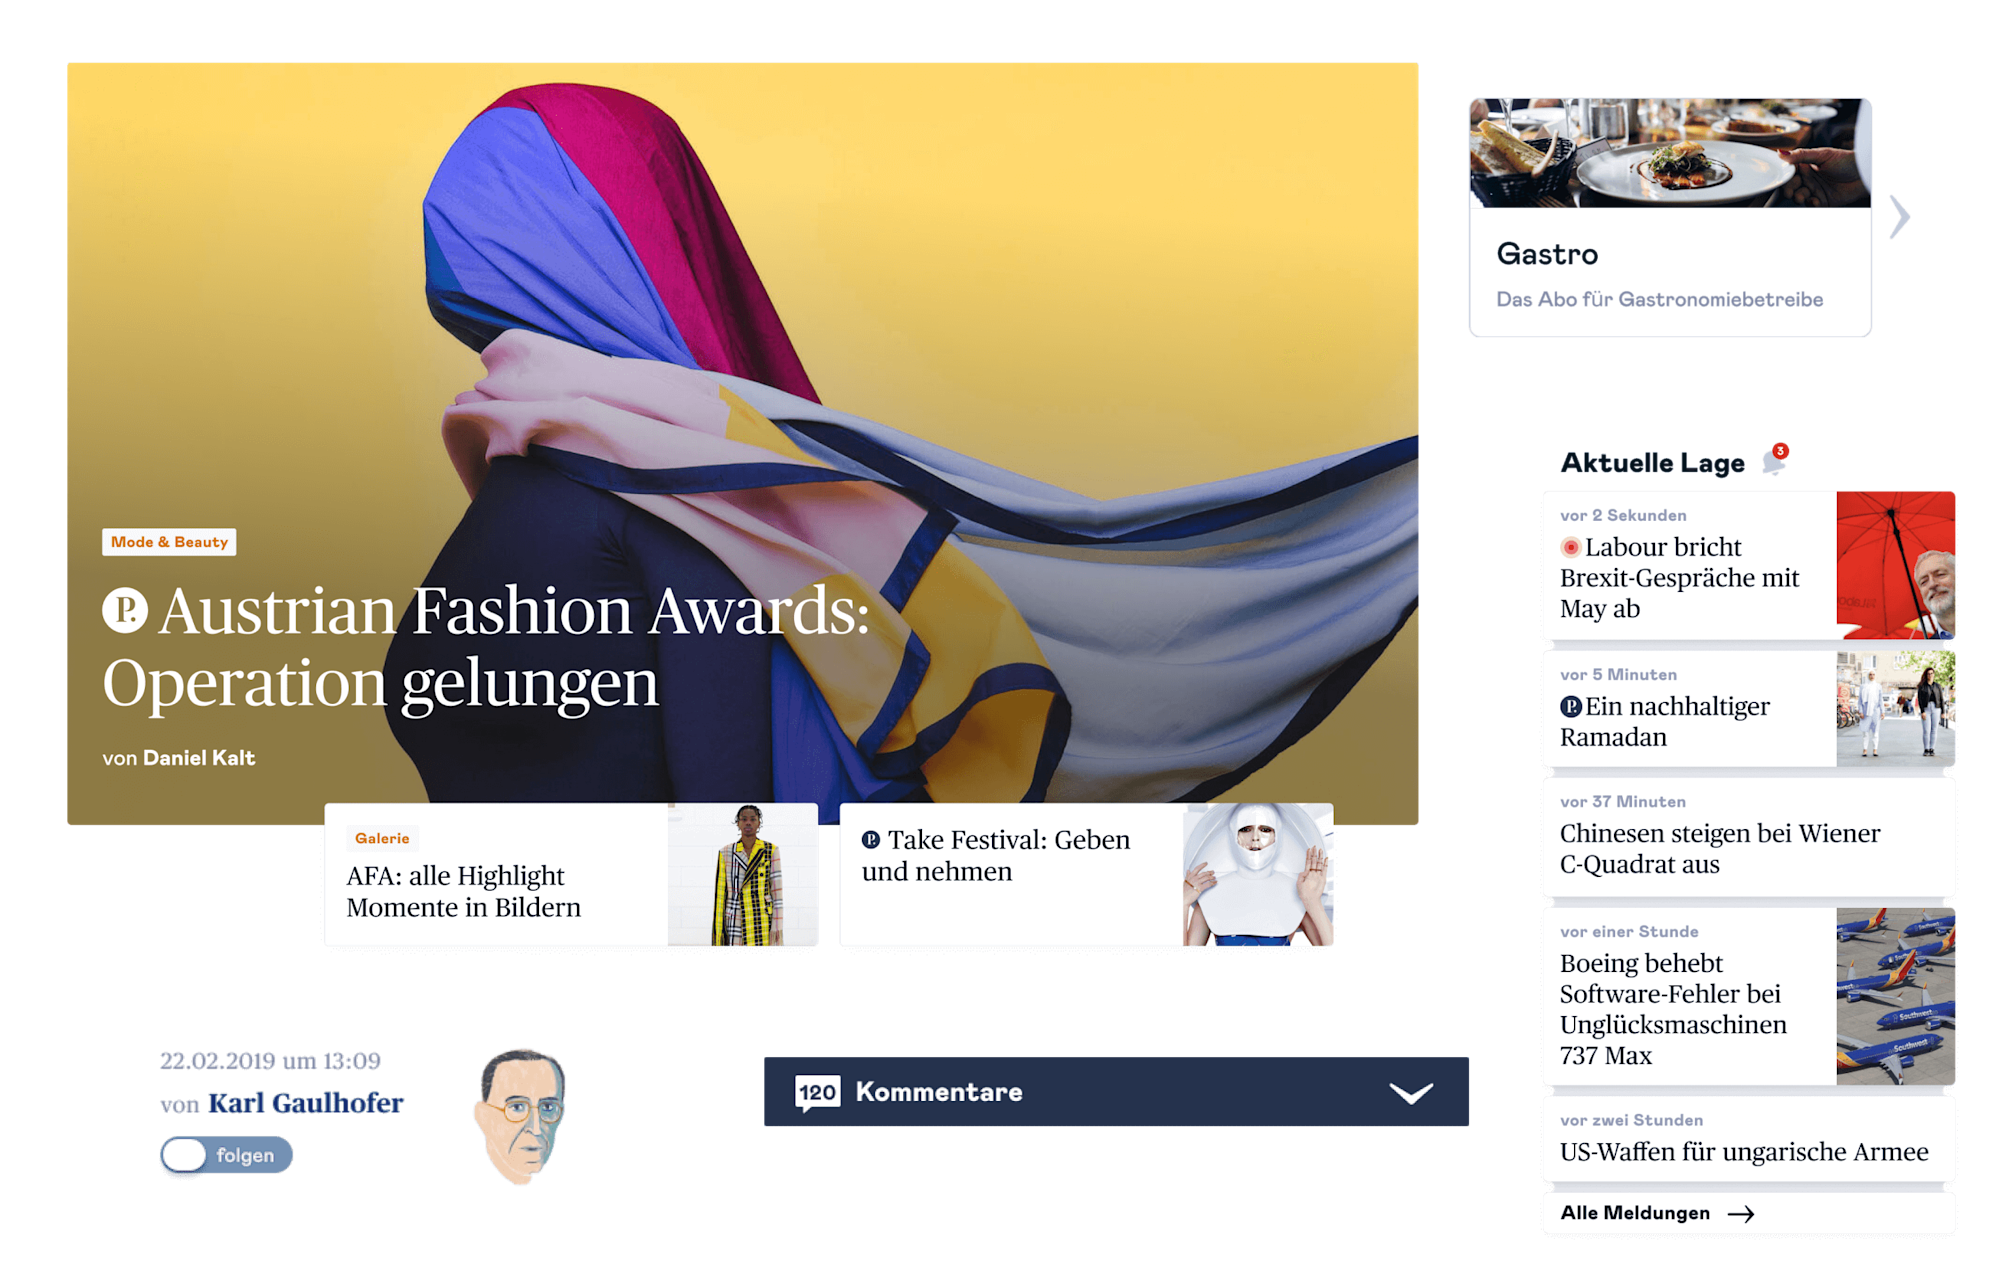Expand the Kommentare bar with the chevron

coord(1411,1093)
